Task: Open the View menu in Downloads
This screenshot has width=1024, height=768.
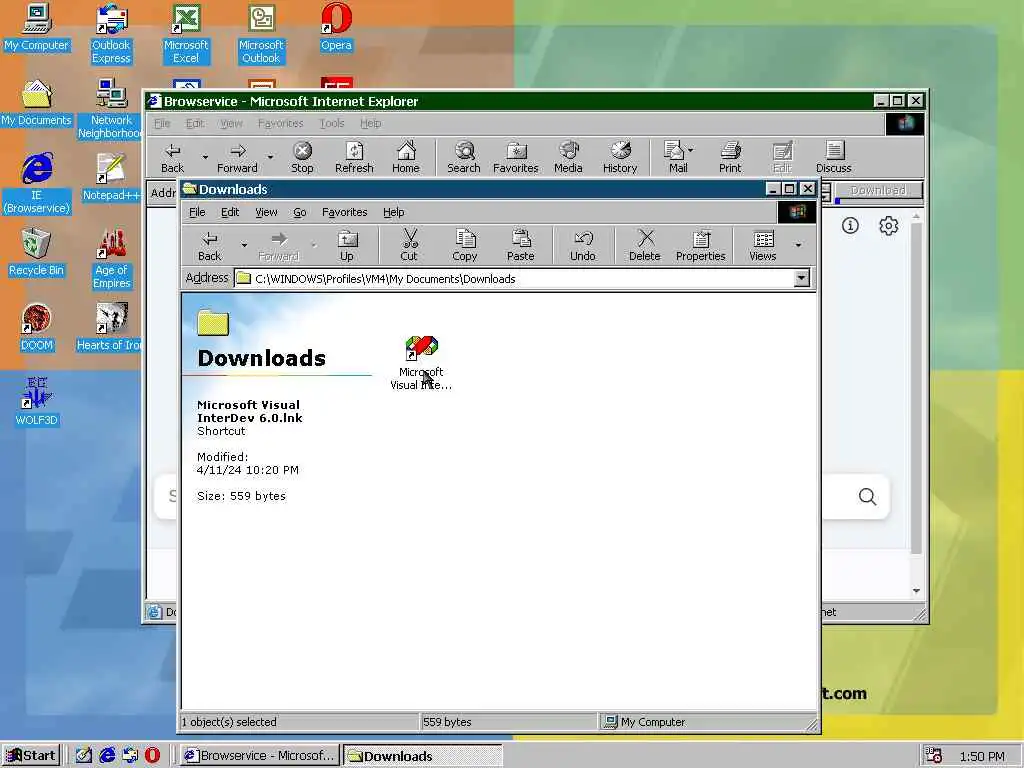Action: pyautogui.click(x=266, y=212)
